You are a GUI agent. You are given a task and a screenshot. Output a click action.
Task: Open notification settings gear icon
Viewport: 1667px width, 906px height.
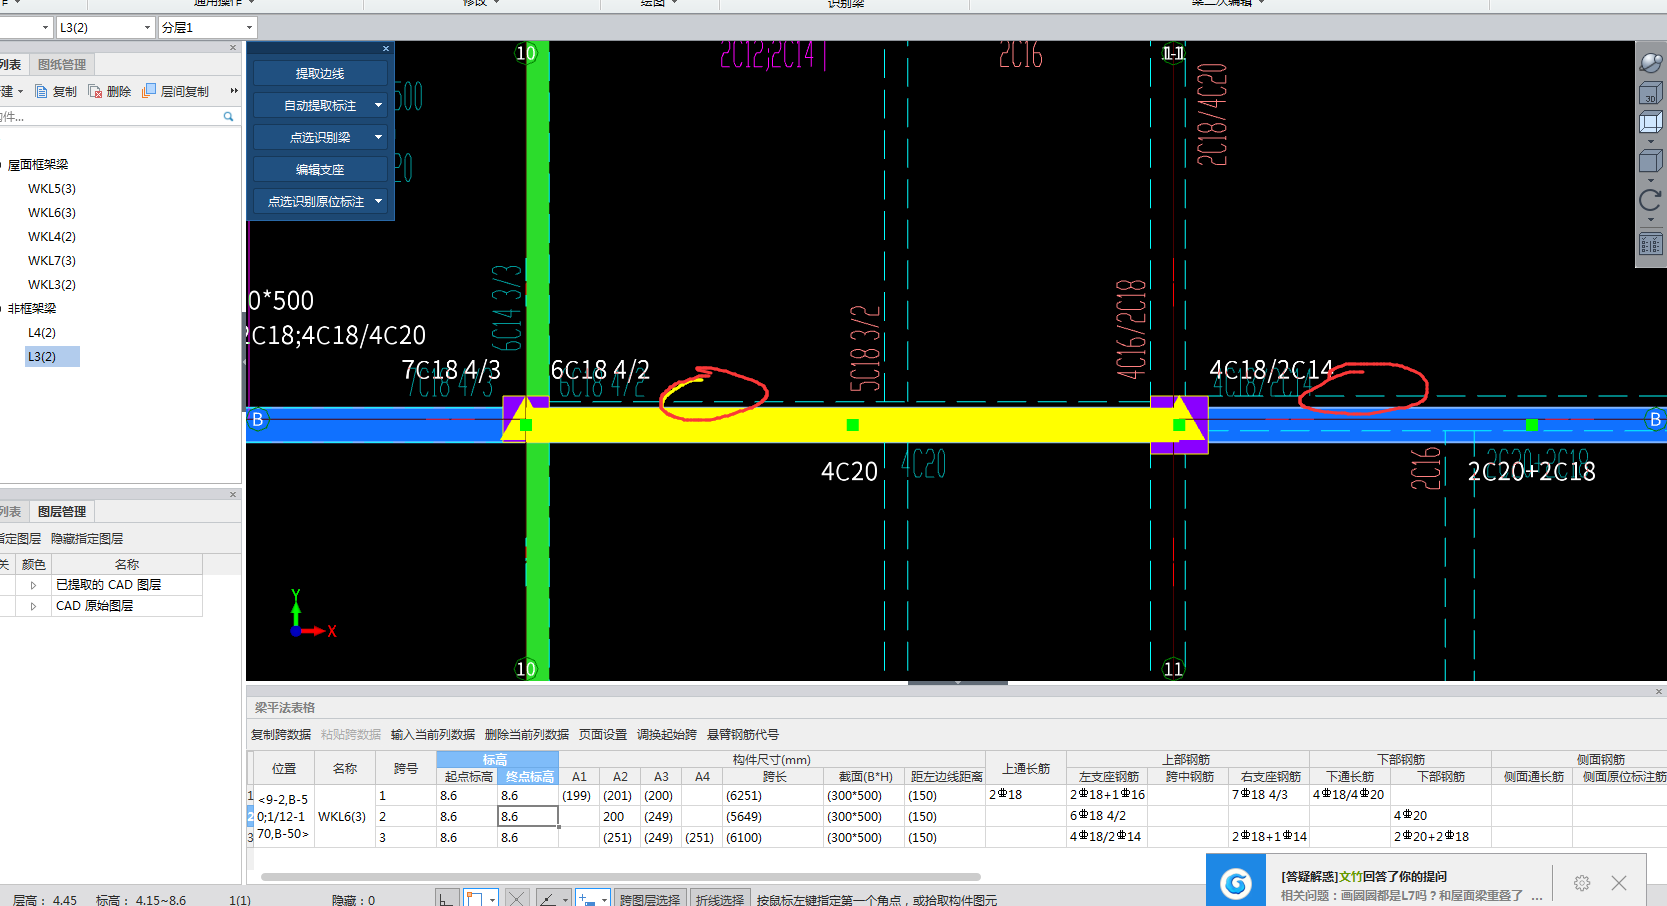pos(1582,883)
